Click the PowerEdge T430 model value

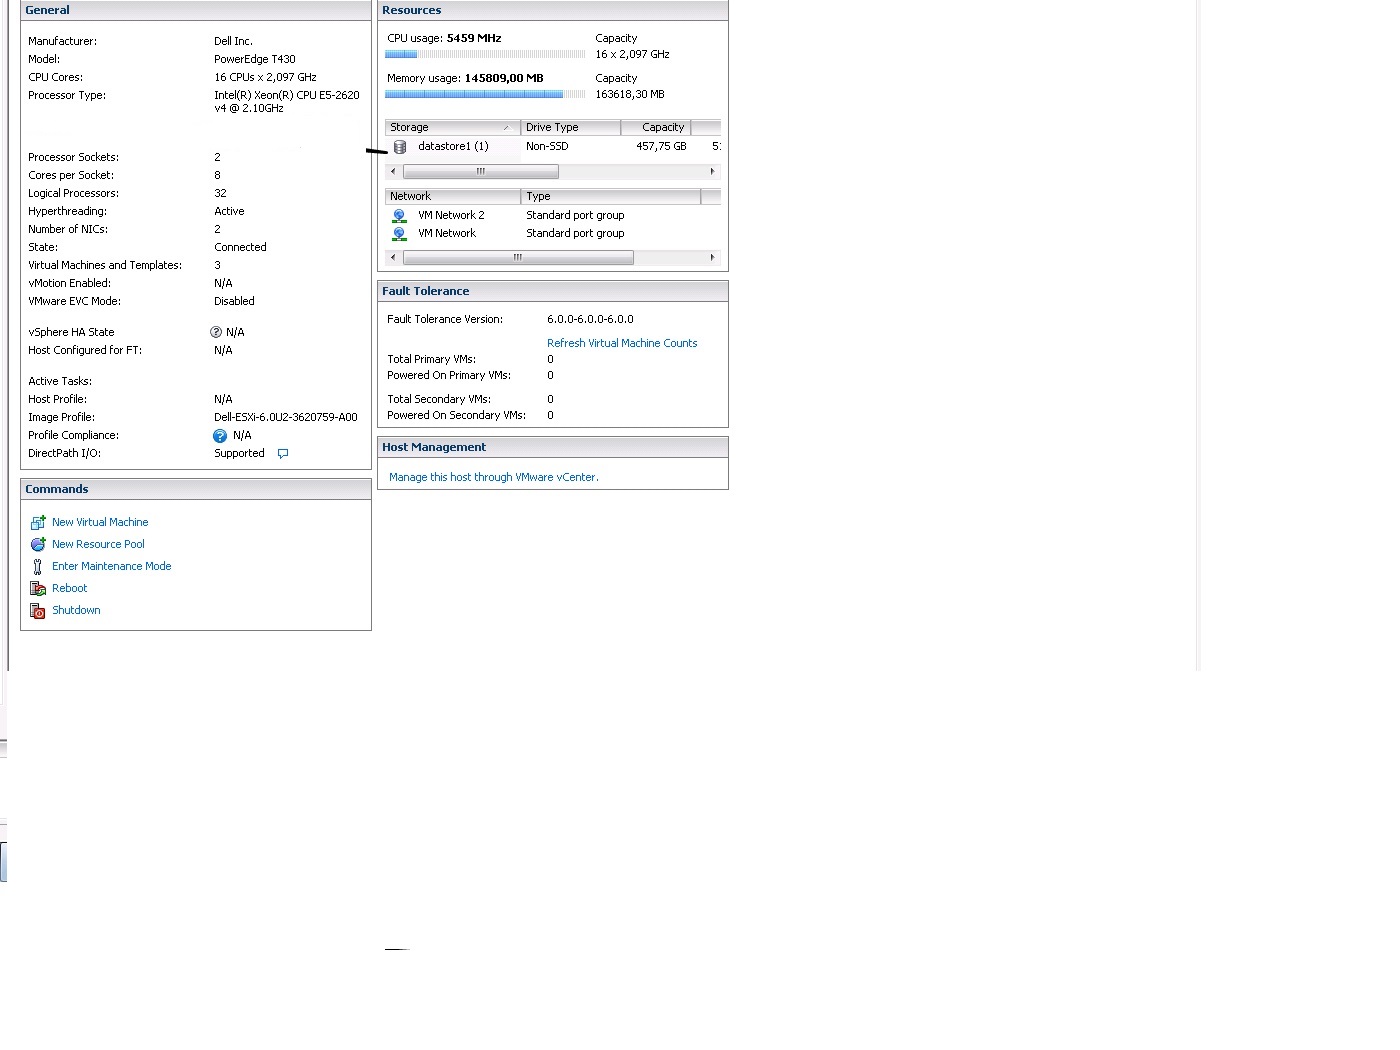(x=255, y=59)
